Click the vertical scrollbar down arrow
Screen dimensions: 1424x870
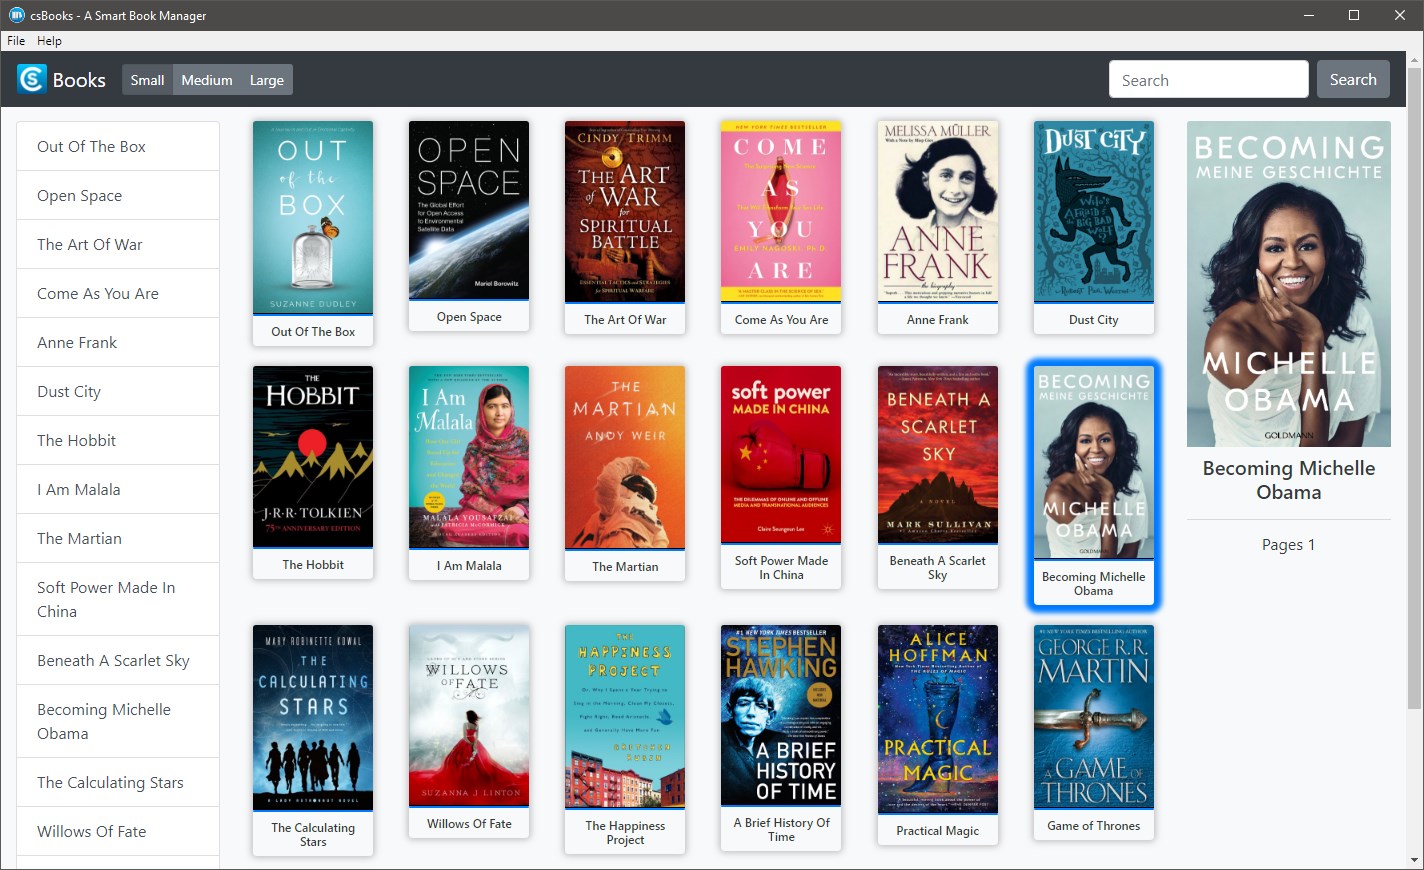(1415, 861)
